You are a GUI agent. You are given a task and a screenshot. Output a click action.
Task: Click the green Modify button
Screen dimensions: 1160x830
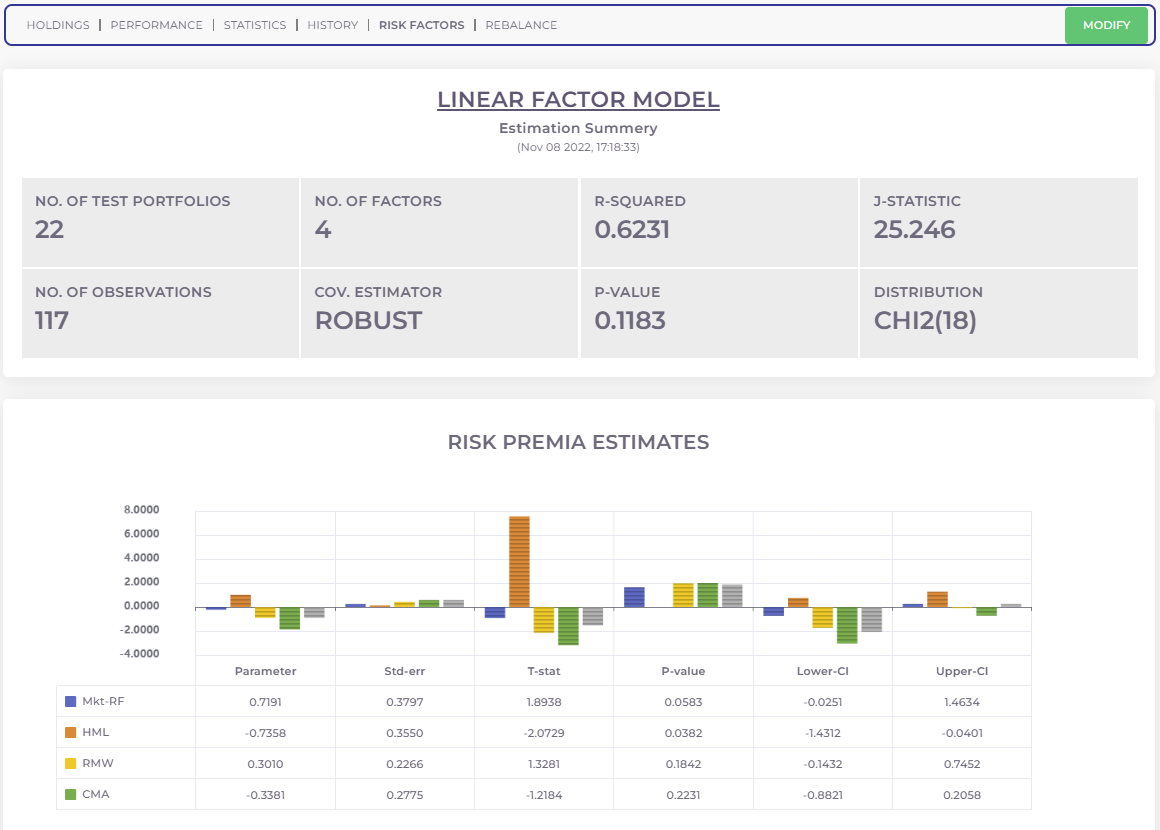[1106, 25]
